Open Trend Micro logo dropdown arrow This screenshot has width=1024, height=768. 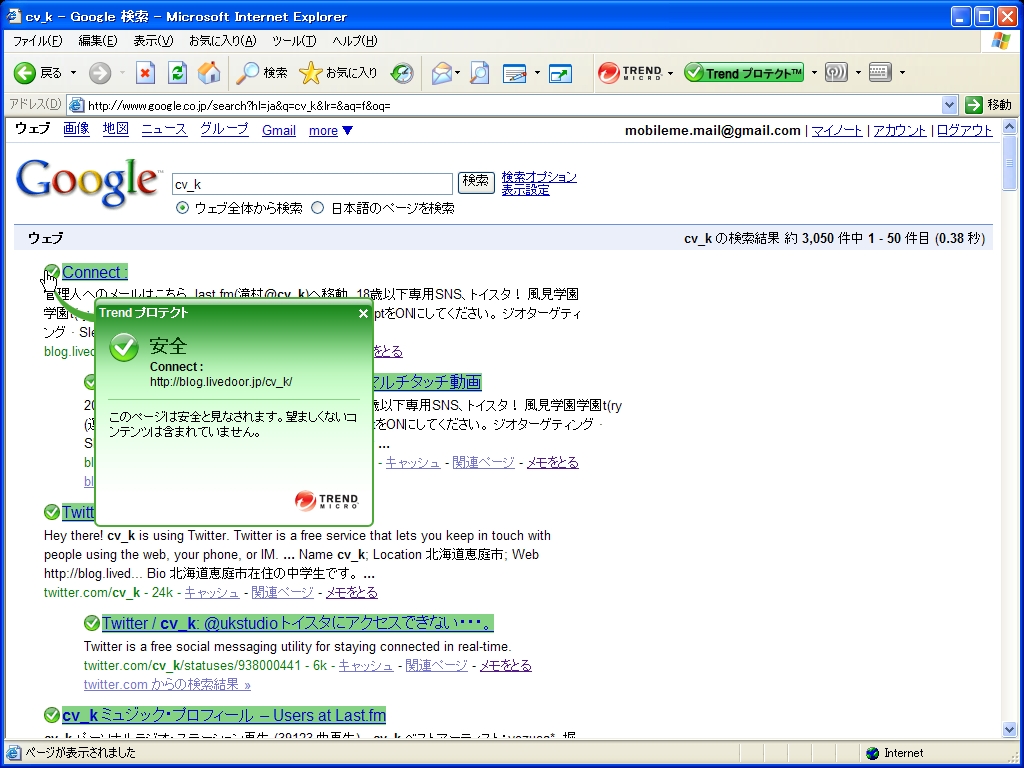pyautogui.click(x=670, y=72)
